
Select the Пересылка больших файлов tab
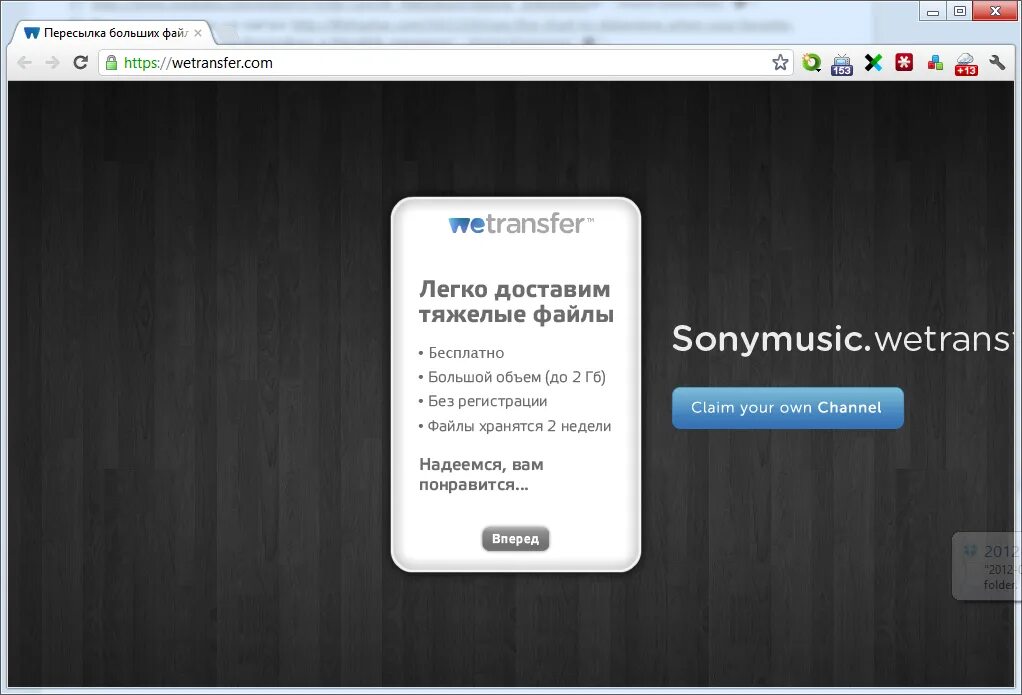[111, 33]
